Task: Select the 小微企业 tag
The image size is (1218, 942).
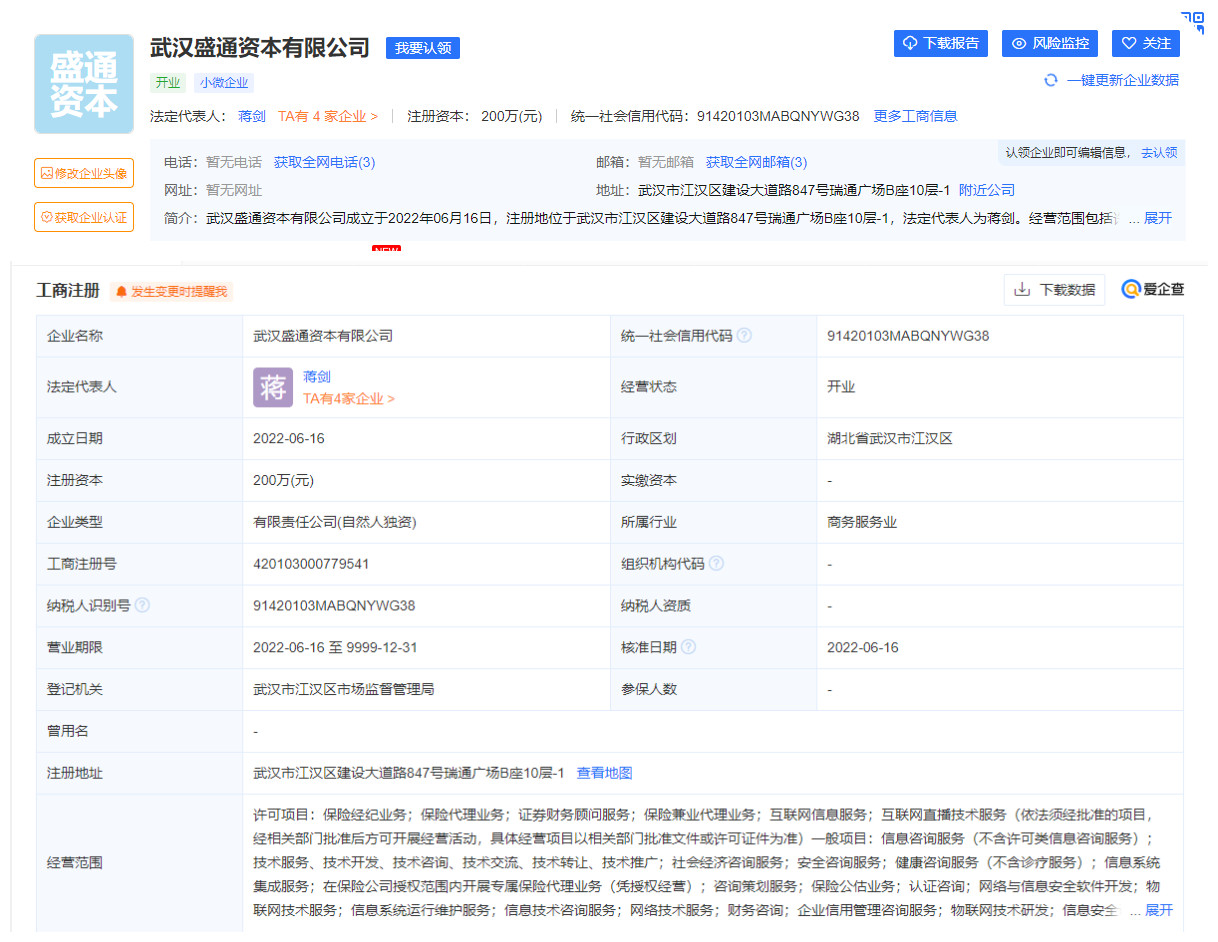Action: pos(224,83)
